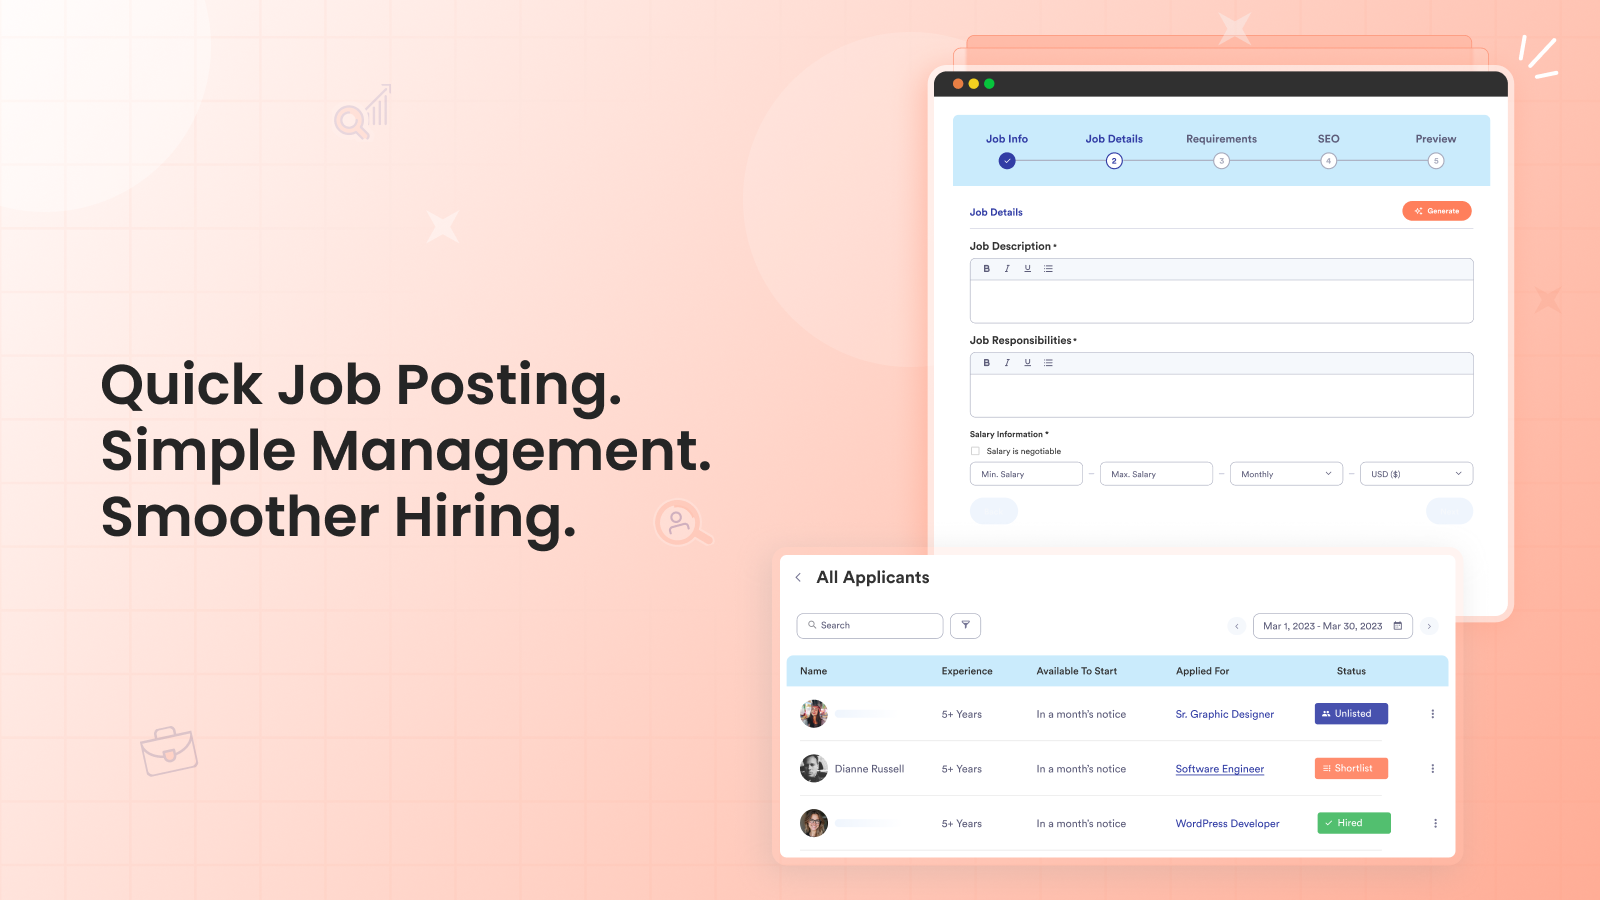Click Available To Start column header
Image resolution: width=1600 pixels, height=900 pixels.
[1077, 671]
